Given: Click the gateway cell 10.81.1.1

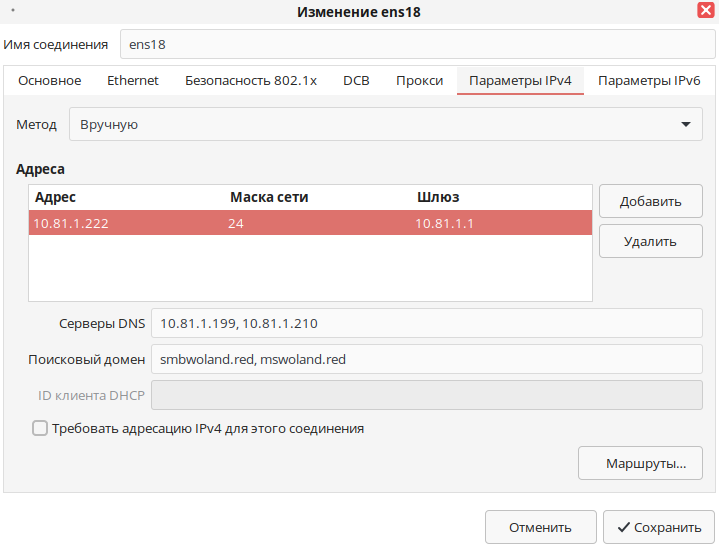Looking at the screenshot, I should pyautogui.click(x=444, y=223).
